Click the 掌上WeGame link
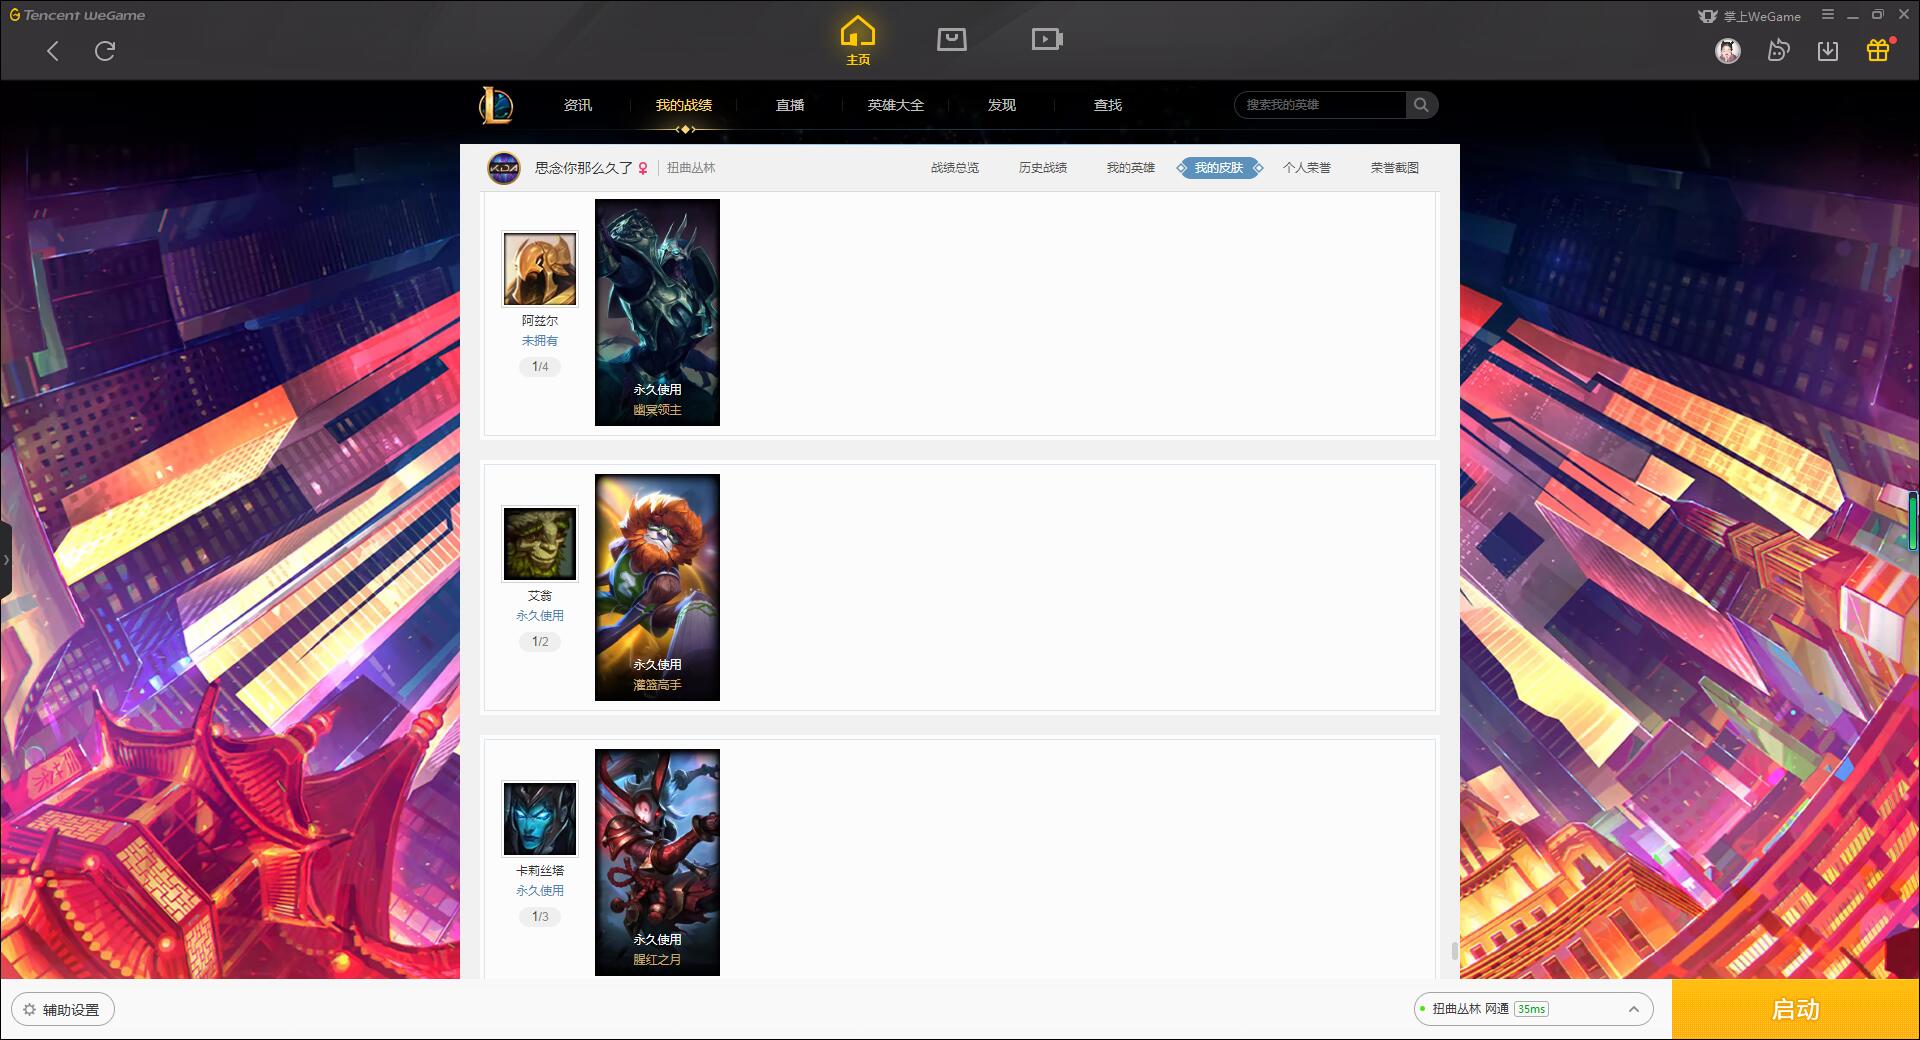 pyautogui.click(x=1762, y=16)
